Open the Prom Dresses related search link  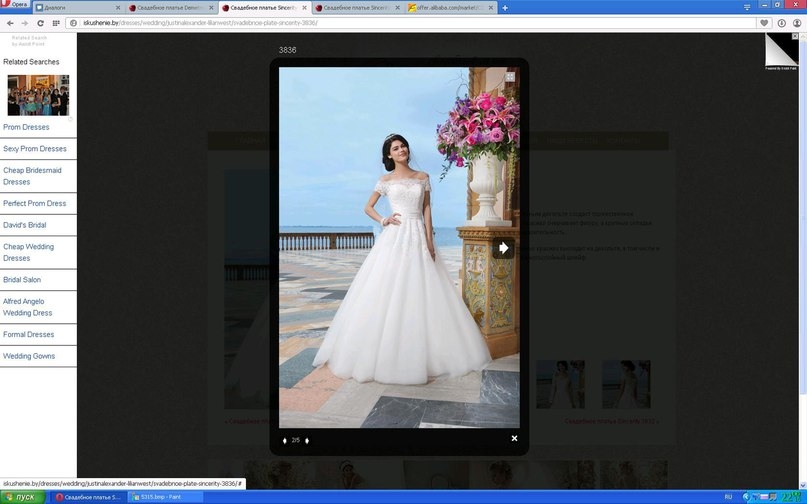(x=26, y=127)
